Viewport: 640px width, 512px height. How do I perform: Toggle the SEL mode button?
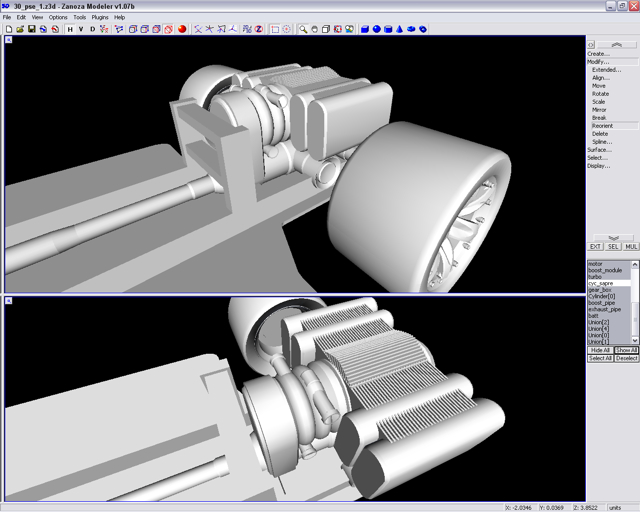coord(613,246)
